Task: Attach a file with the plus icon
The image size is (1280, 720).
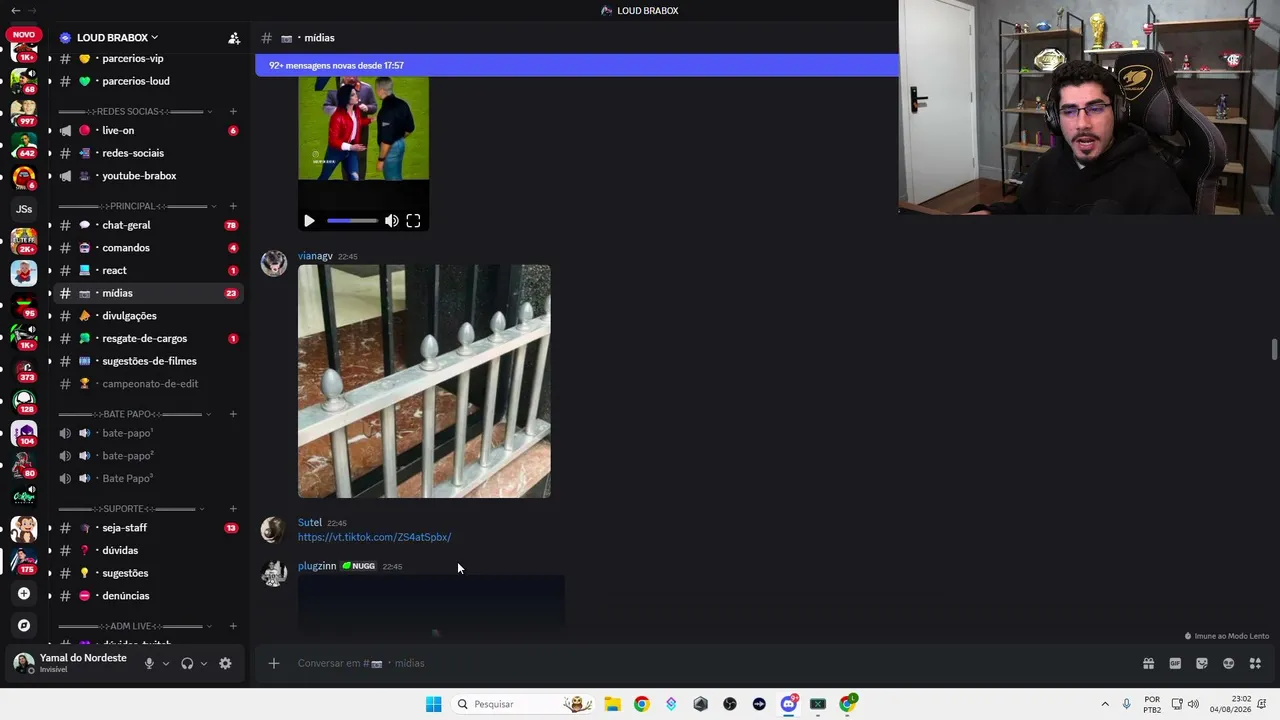Action: click(x=274, y=663)
